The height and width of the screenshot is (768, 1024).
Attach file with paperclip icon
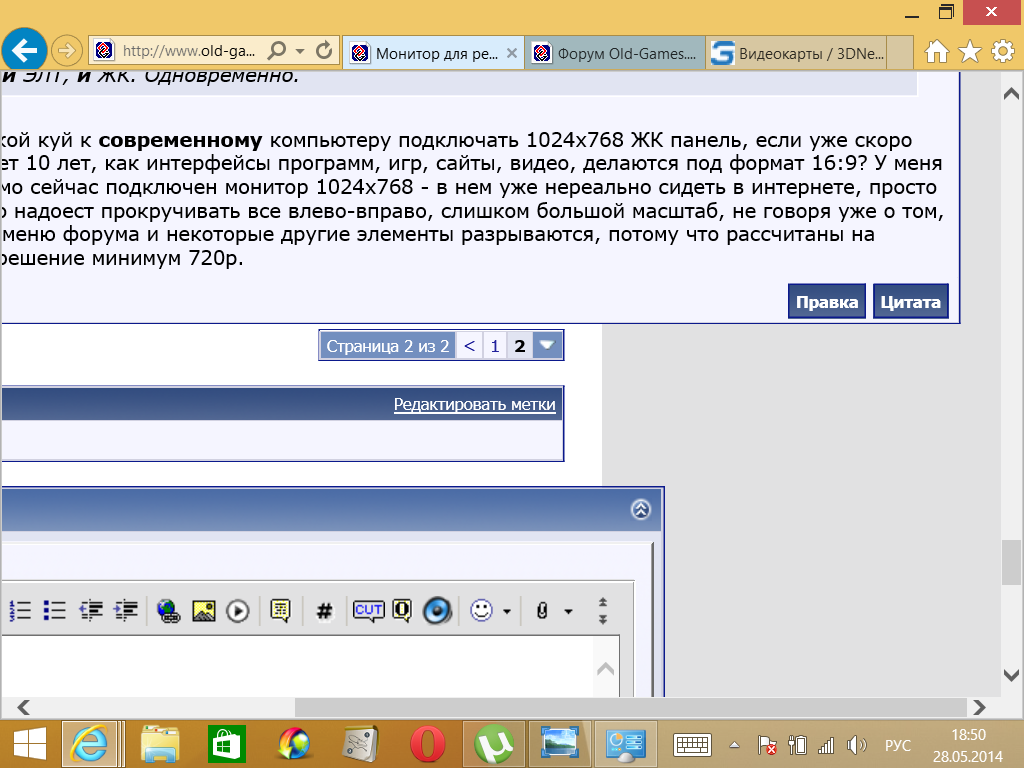(x=542, y=611)
